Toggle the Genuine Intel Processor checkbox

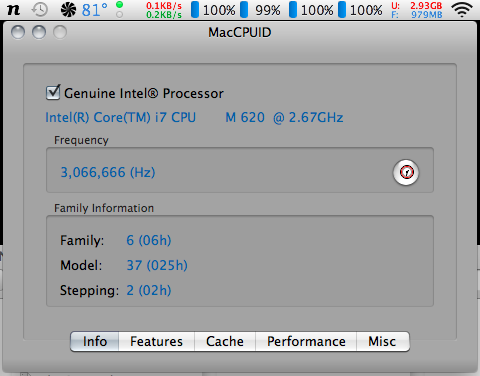coord(53,92)
